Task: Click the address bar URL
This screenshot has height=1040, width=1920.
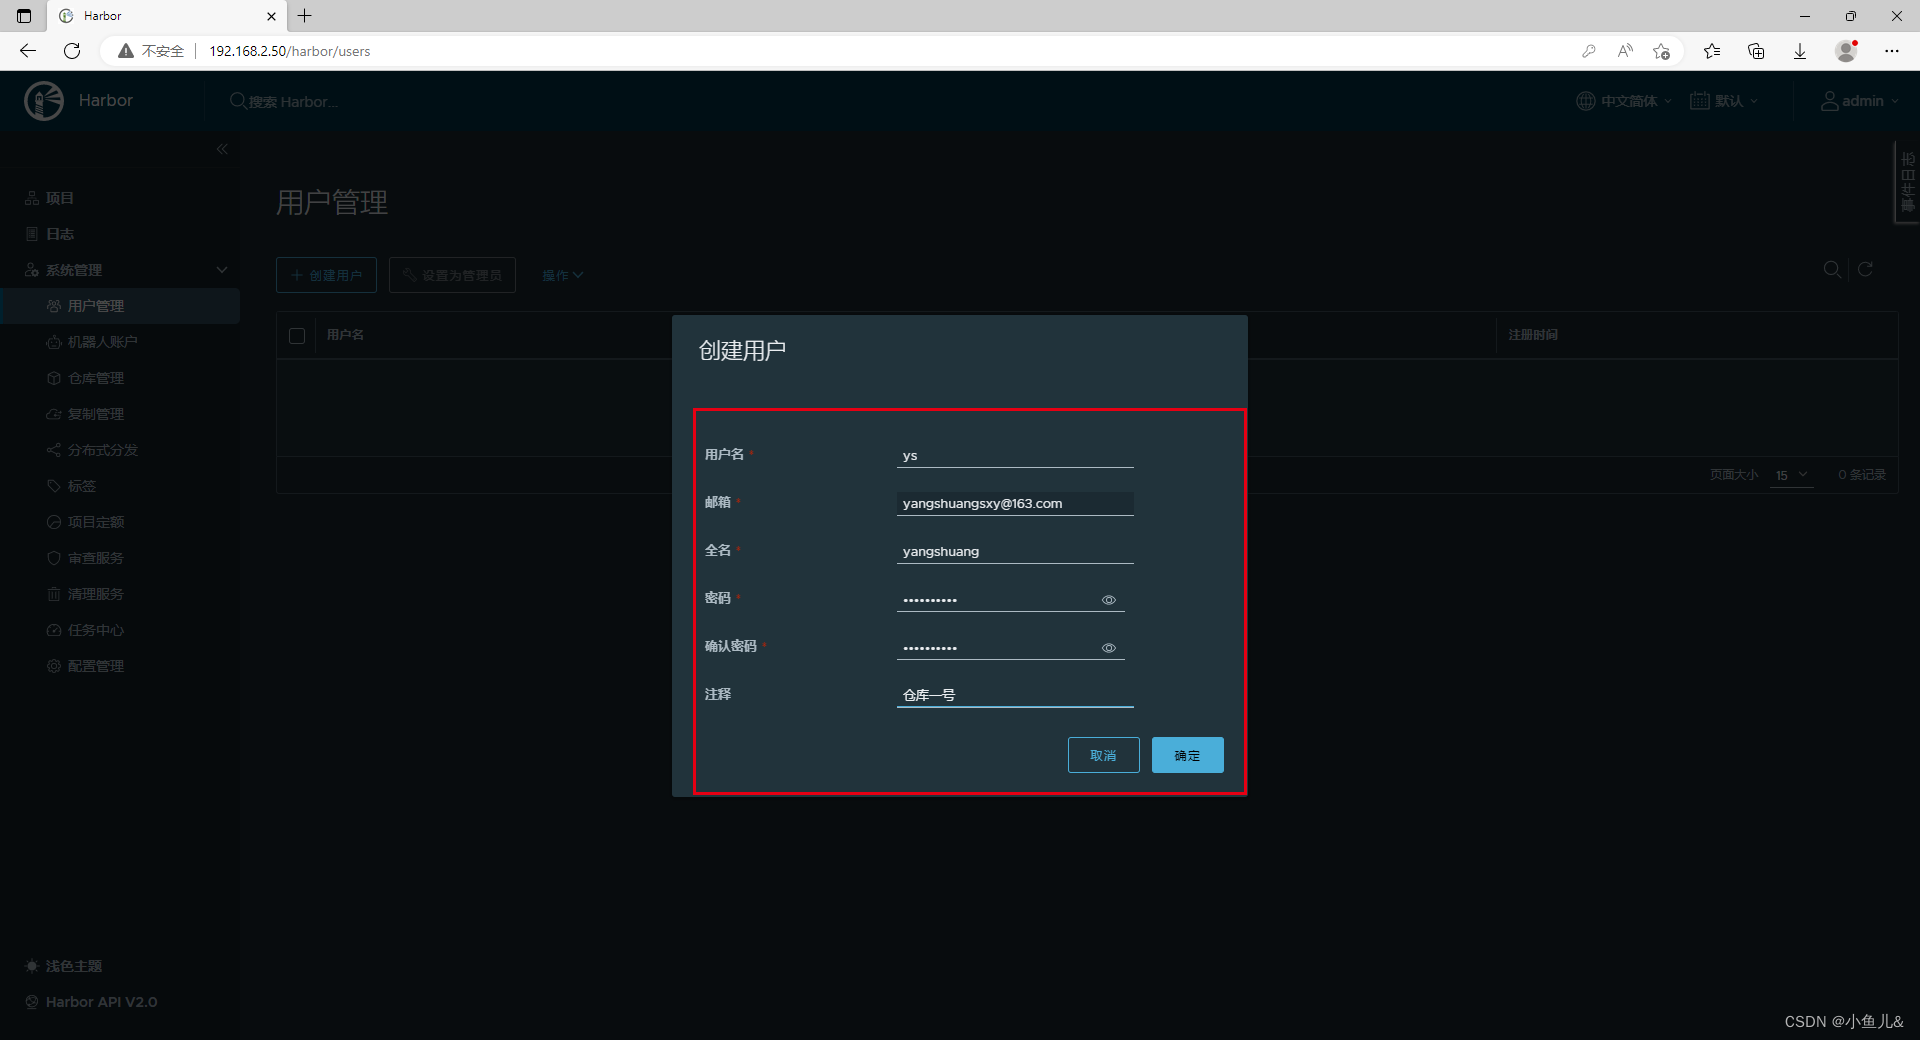Action: [x=290, y=51]
